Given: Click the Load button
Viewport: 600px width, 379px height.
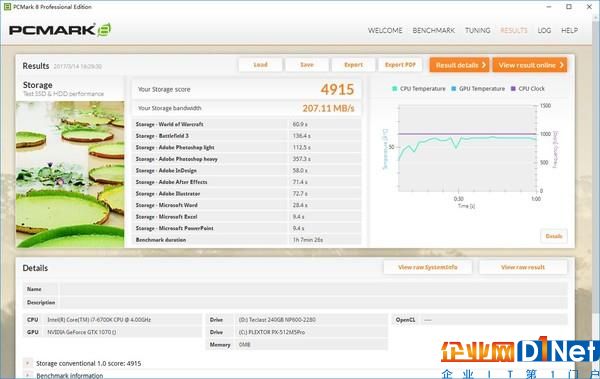Looking at the screenshot, I should click(260, 65).
